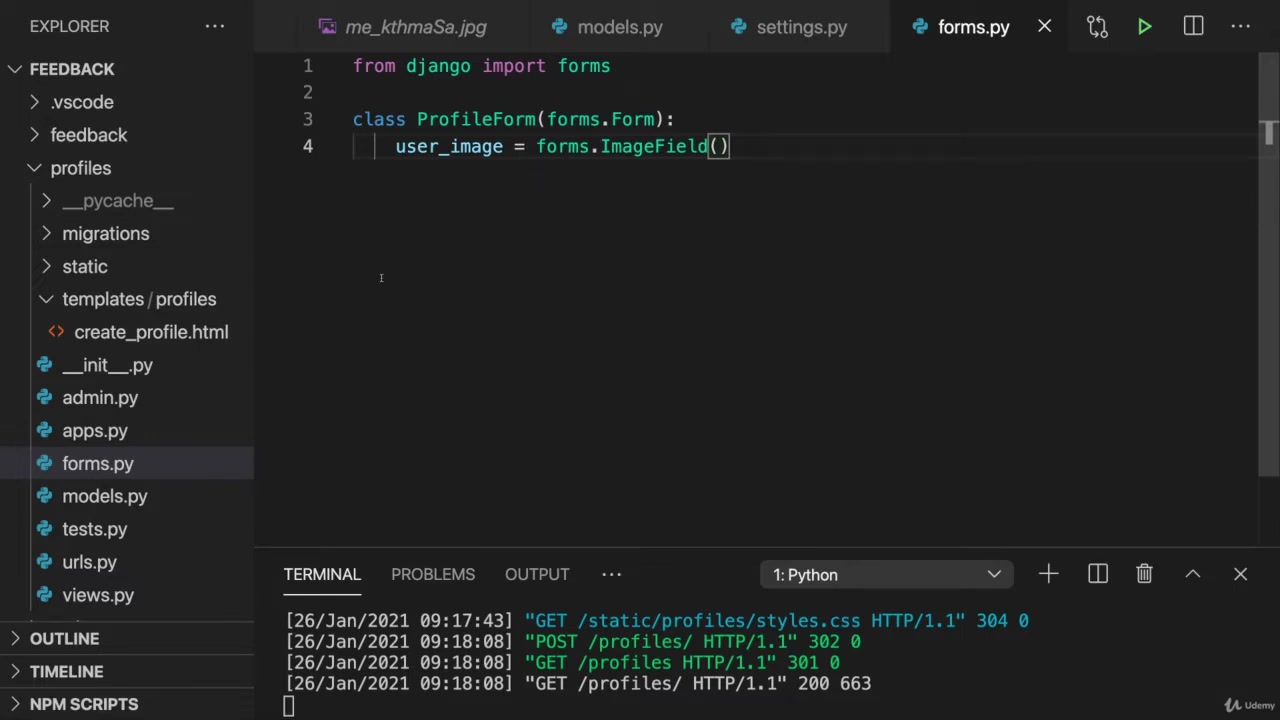1280x720 pixels.
Task: Expand the OUTLINE section
Action: 64,638
